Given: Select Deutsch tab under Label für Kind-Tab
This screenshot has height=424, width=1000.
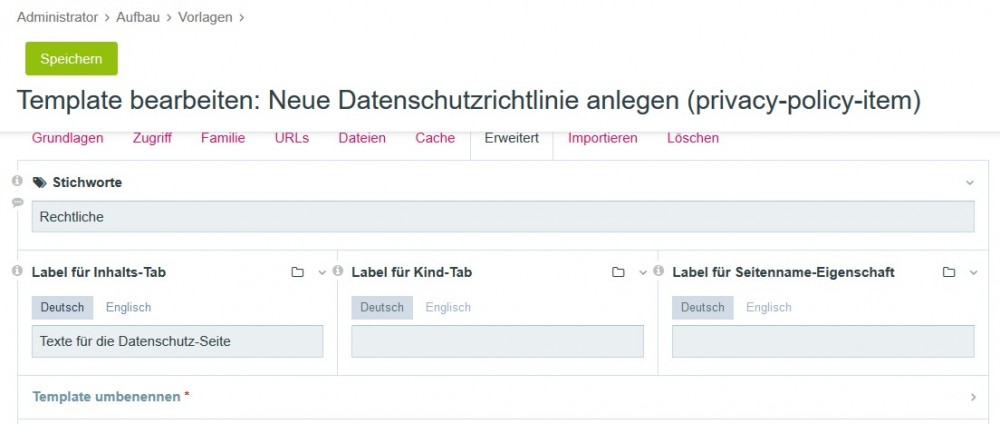Looking at the screenshot, I should tap(382, 307).
